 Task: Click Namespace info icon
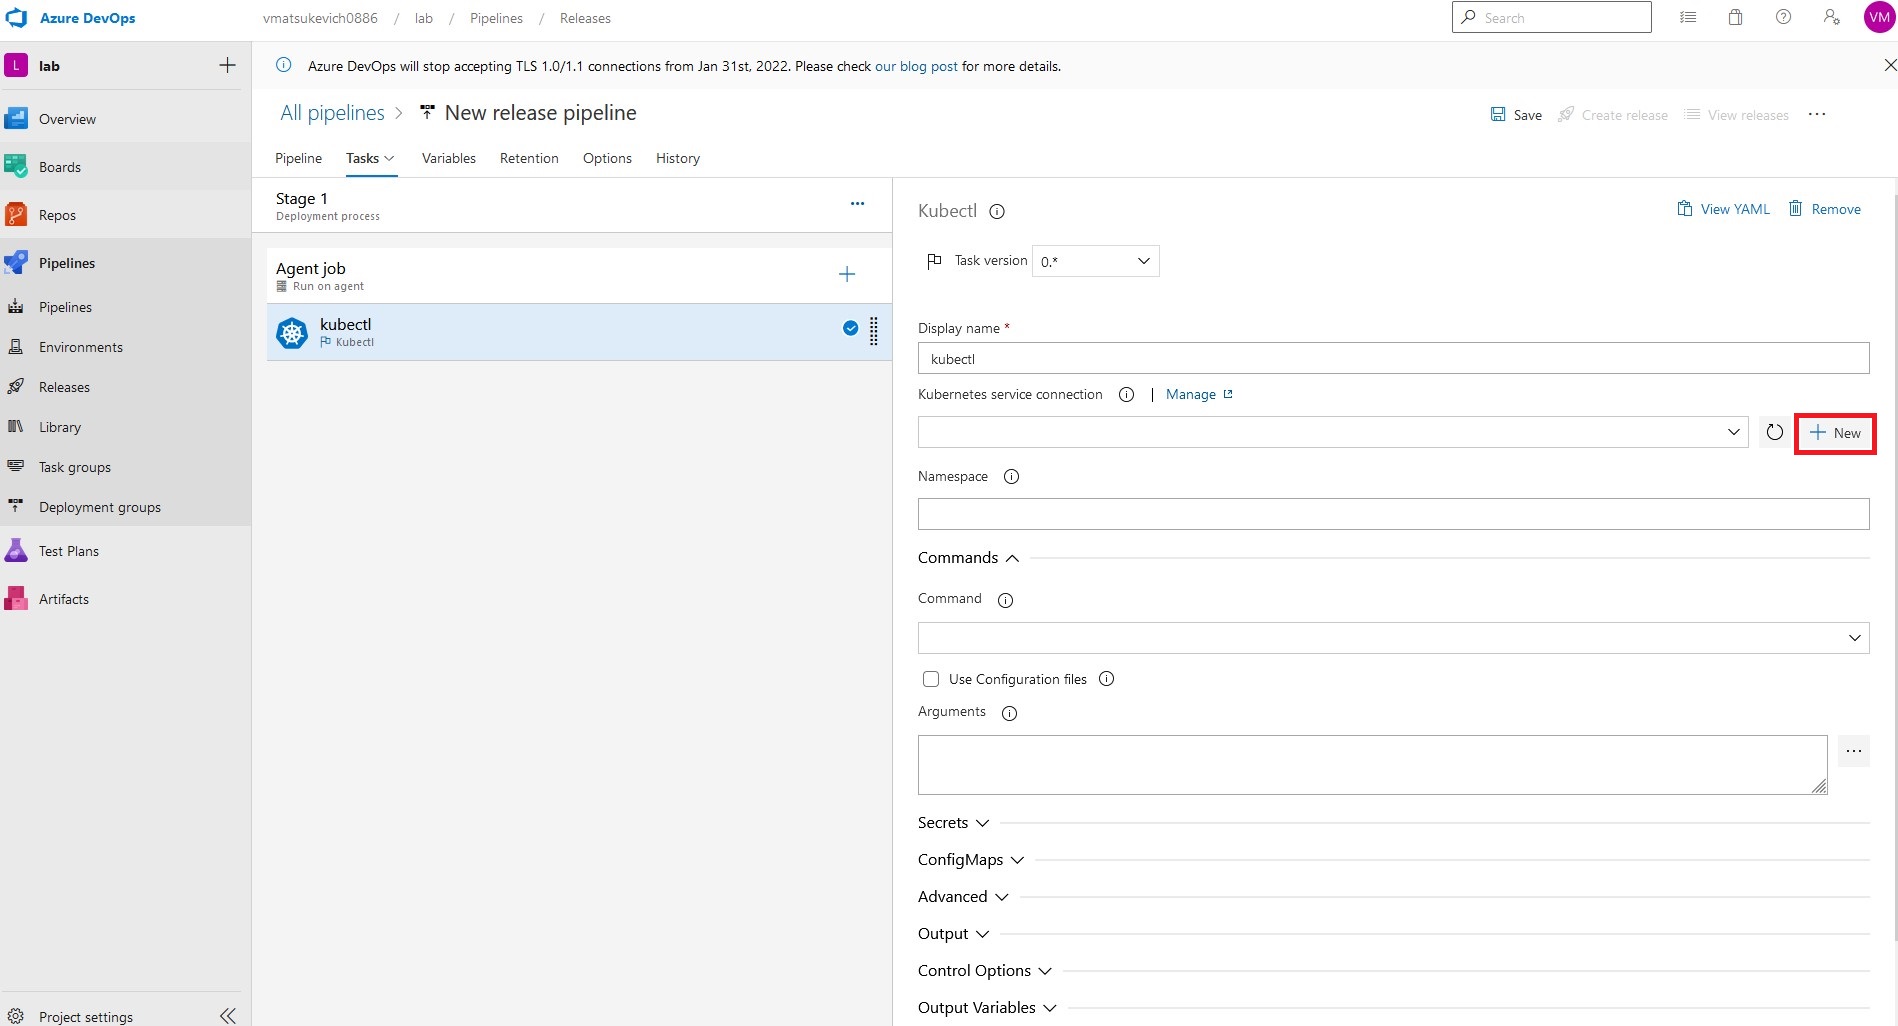pyautogui.click(x=1011, y=477)
